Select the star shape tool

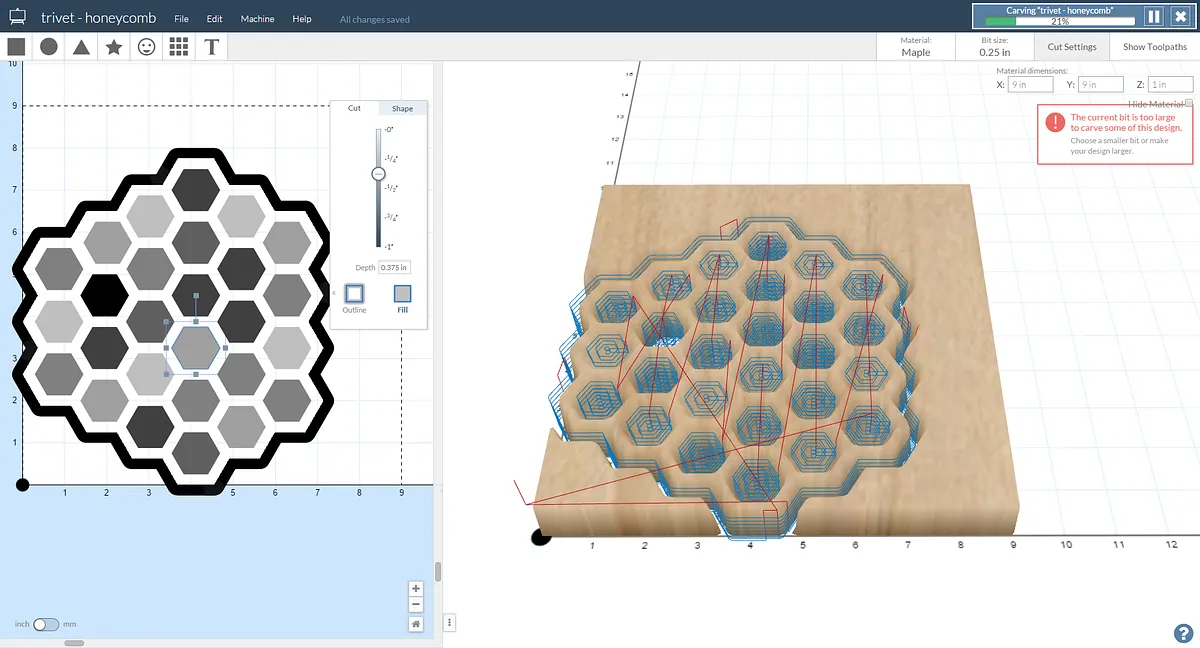coord(114,47)
